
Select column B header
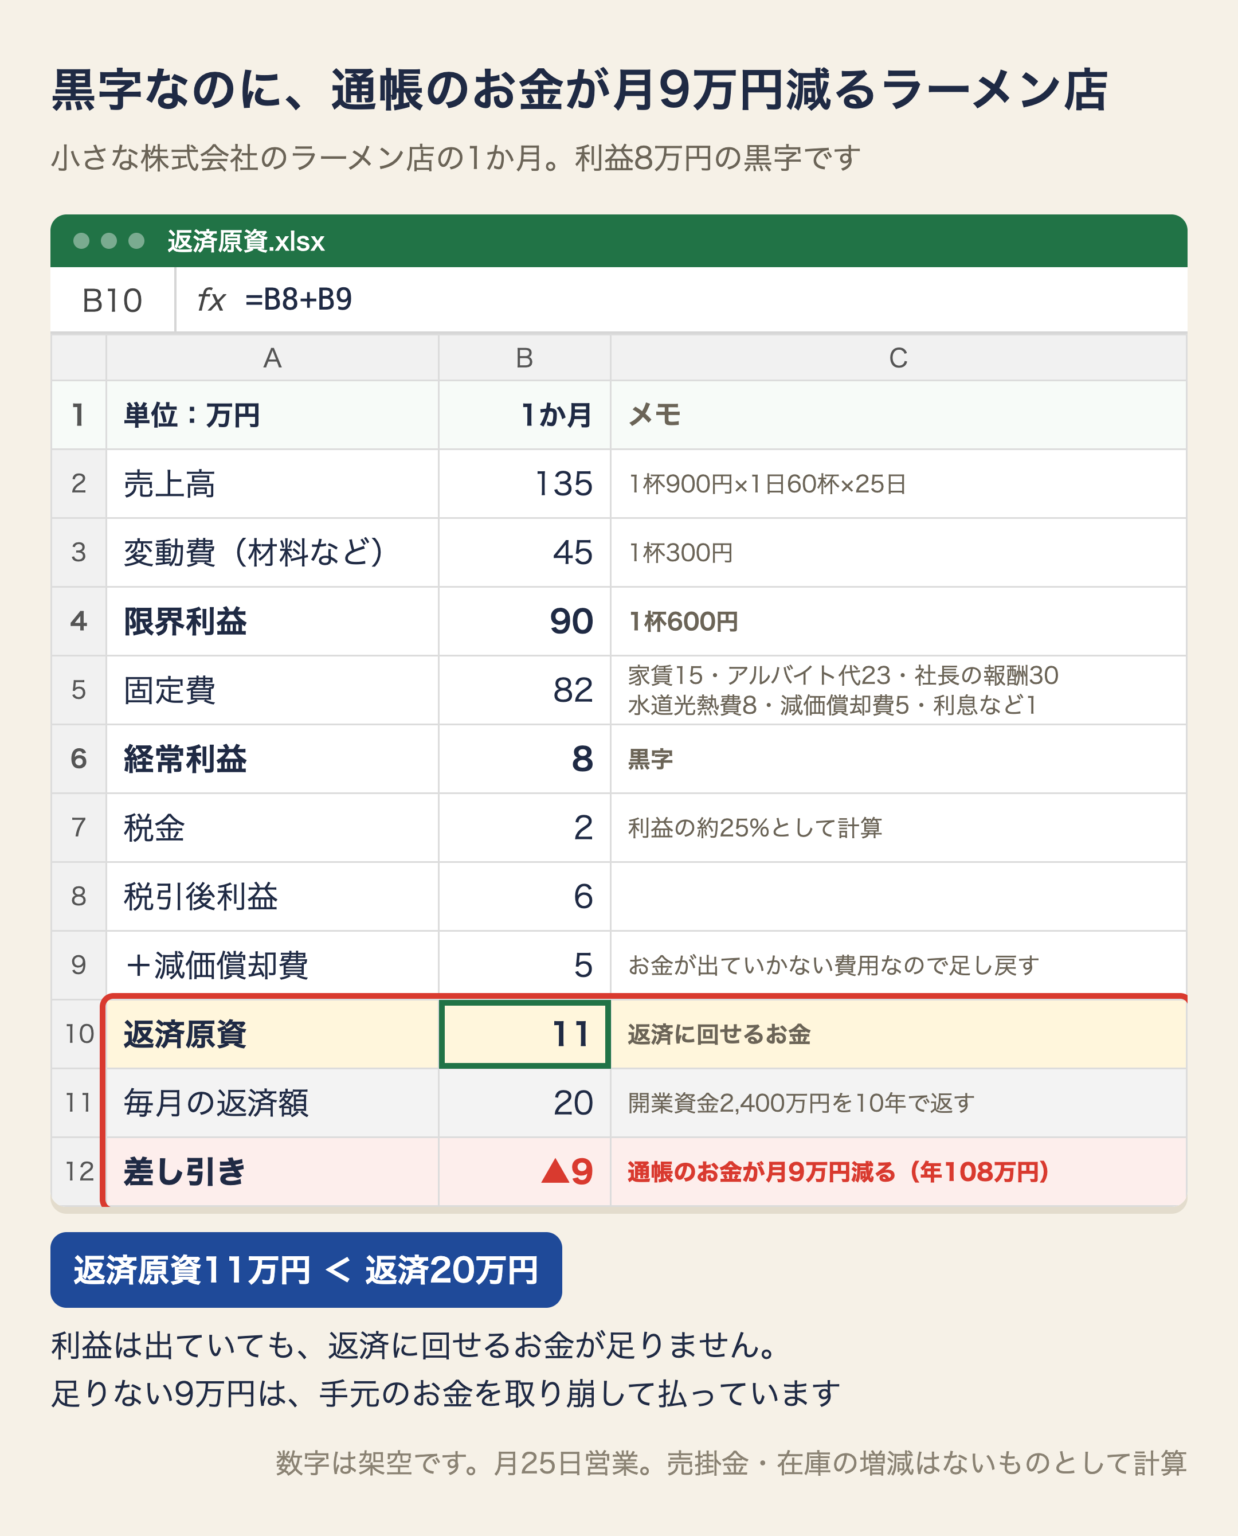(524, 358)
